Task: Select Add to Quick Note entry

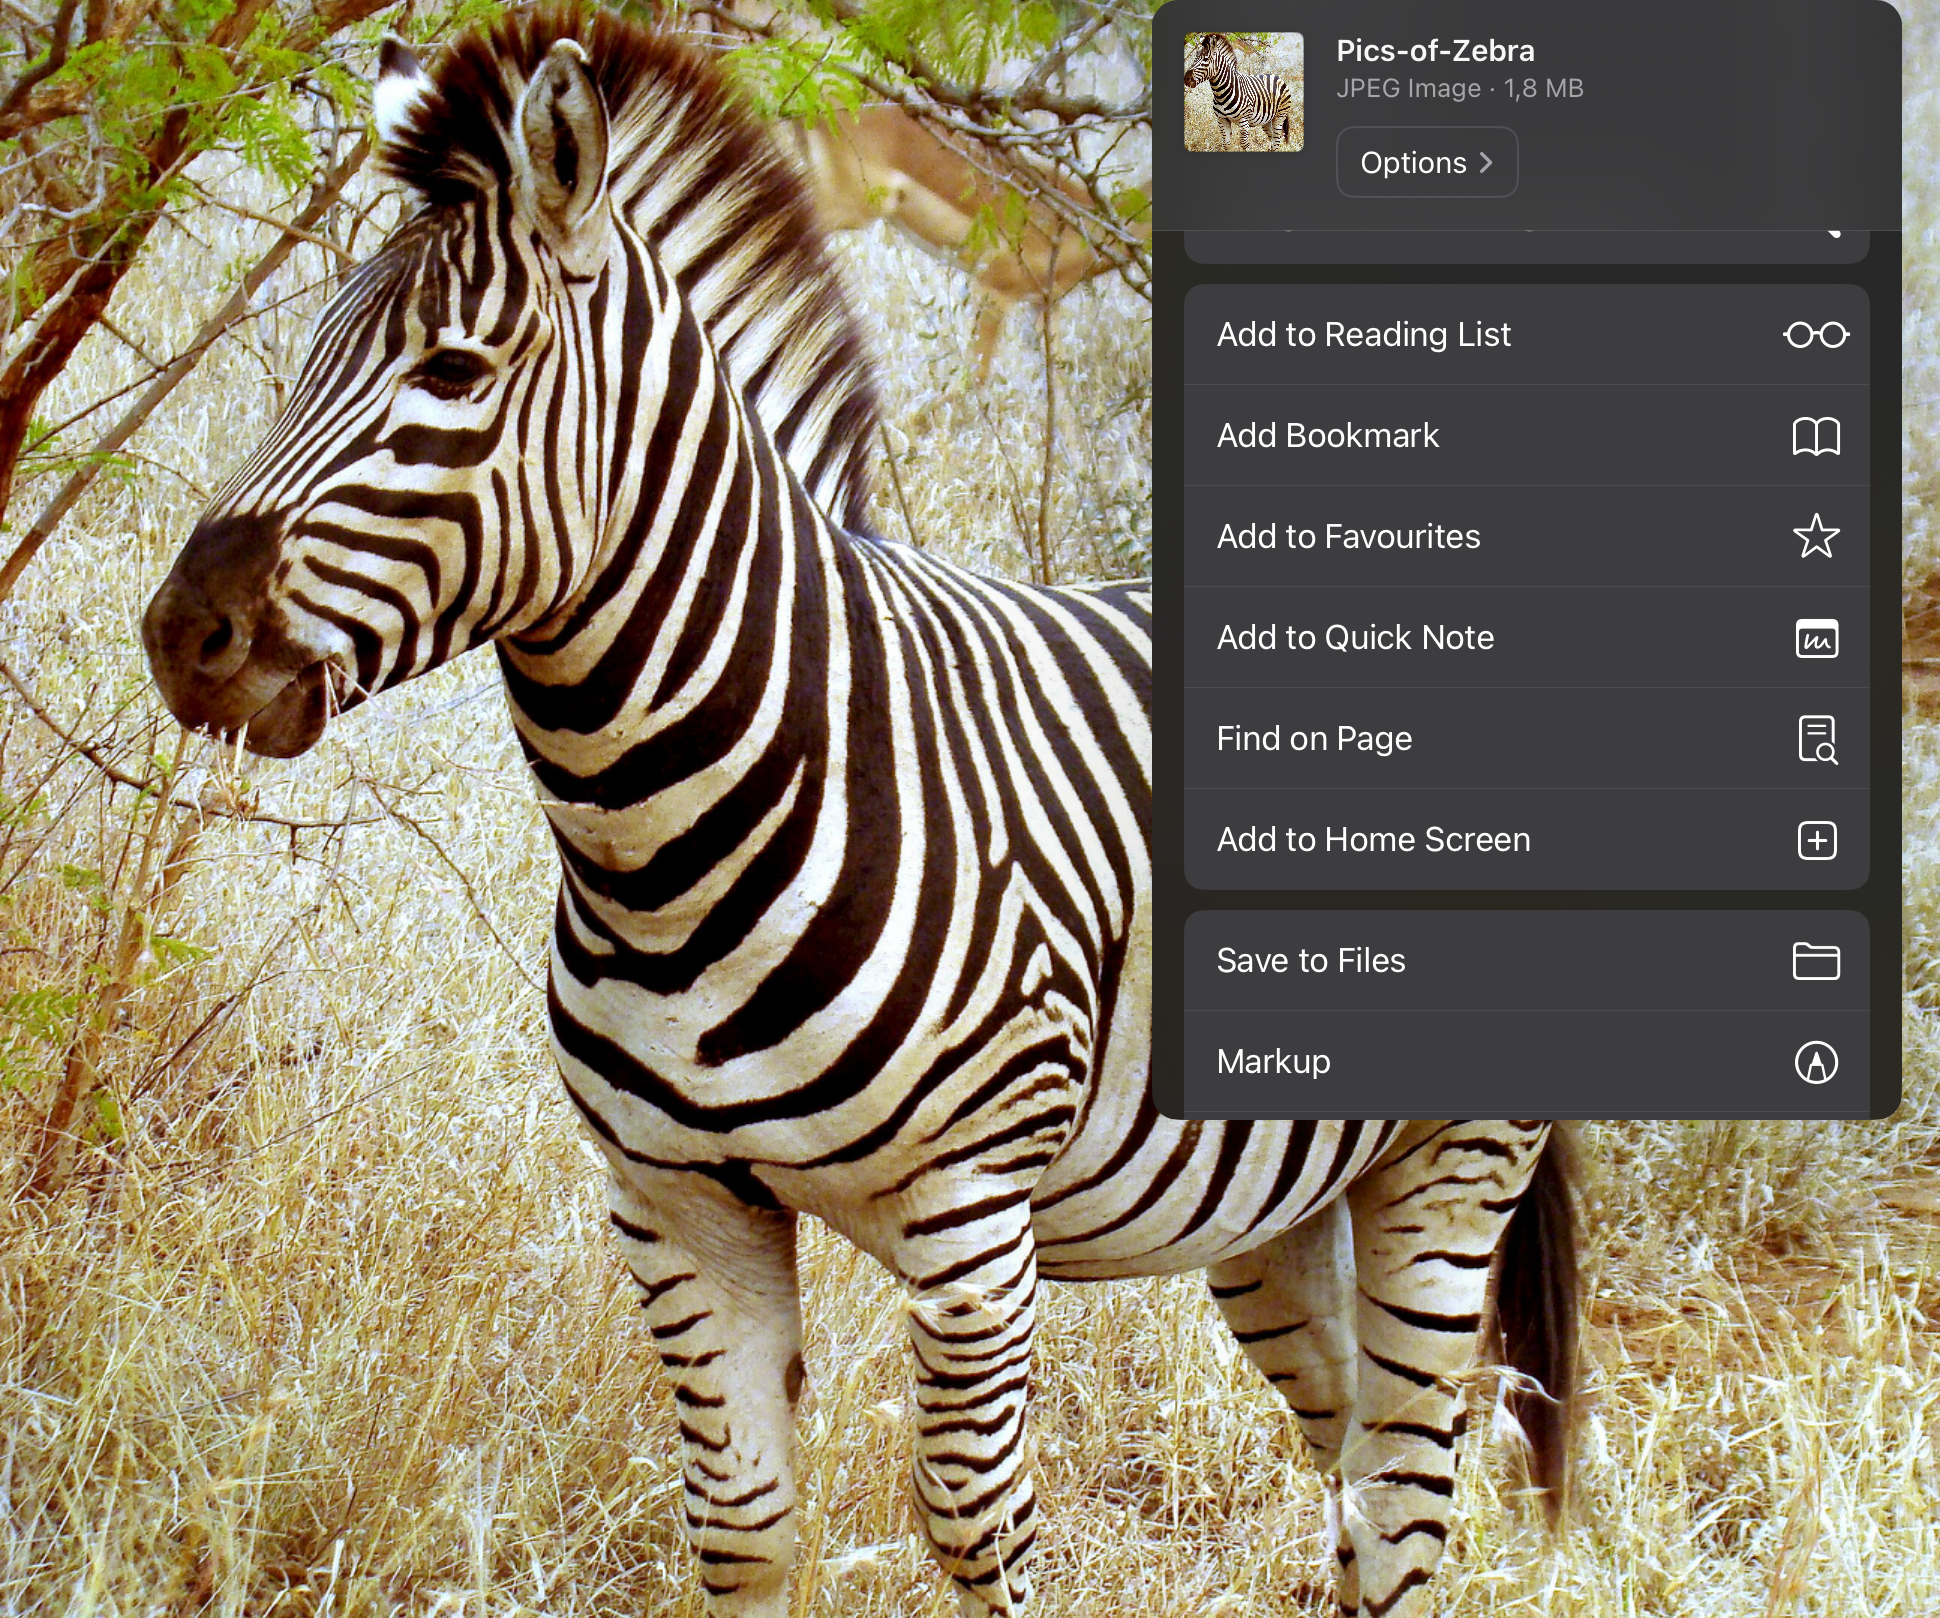Action: click(1355, 638)
